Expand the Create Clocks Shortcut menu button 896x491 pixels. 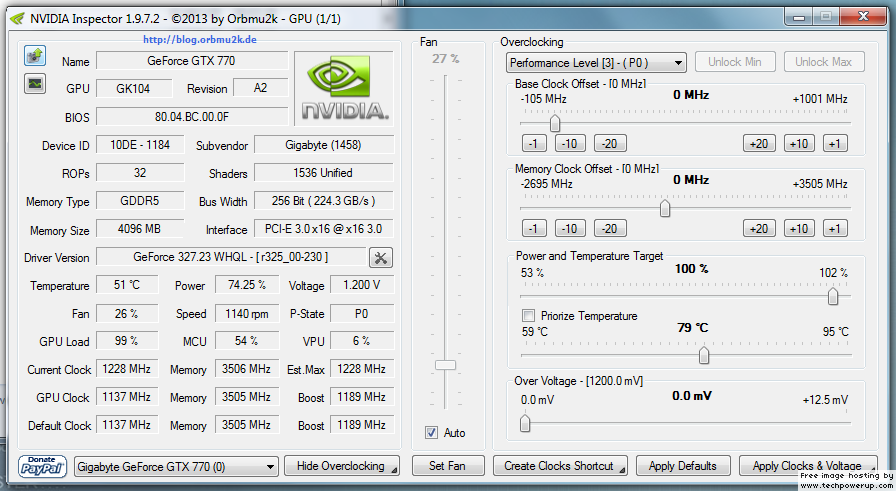(x=559, y=466)
